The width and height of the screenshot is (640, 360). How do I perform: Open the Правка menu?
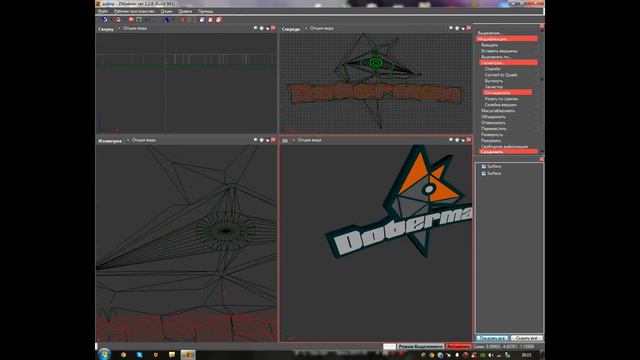[185, 11]
